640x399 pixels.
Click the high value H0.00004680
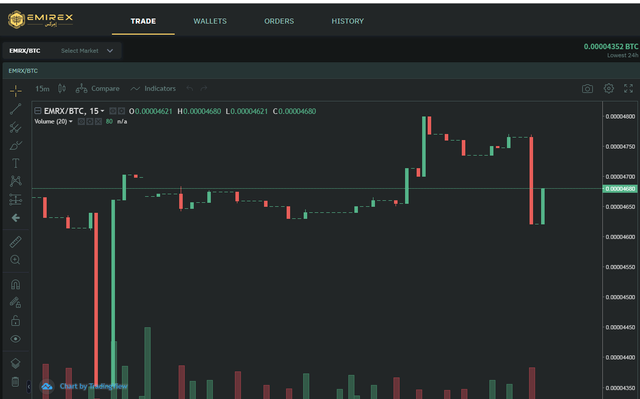pyautogui.click(x=199, y=111)
